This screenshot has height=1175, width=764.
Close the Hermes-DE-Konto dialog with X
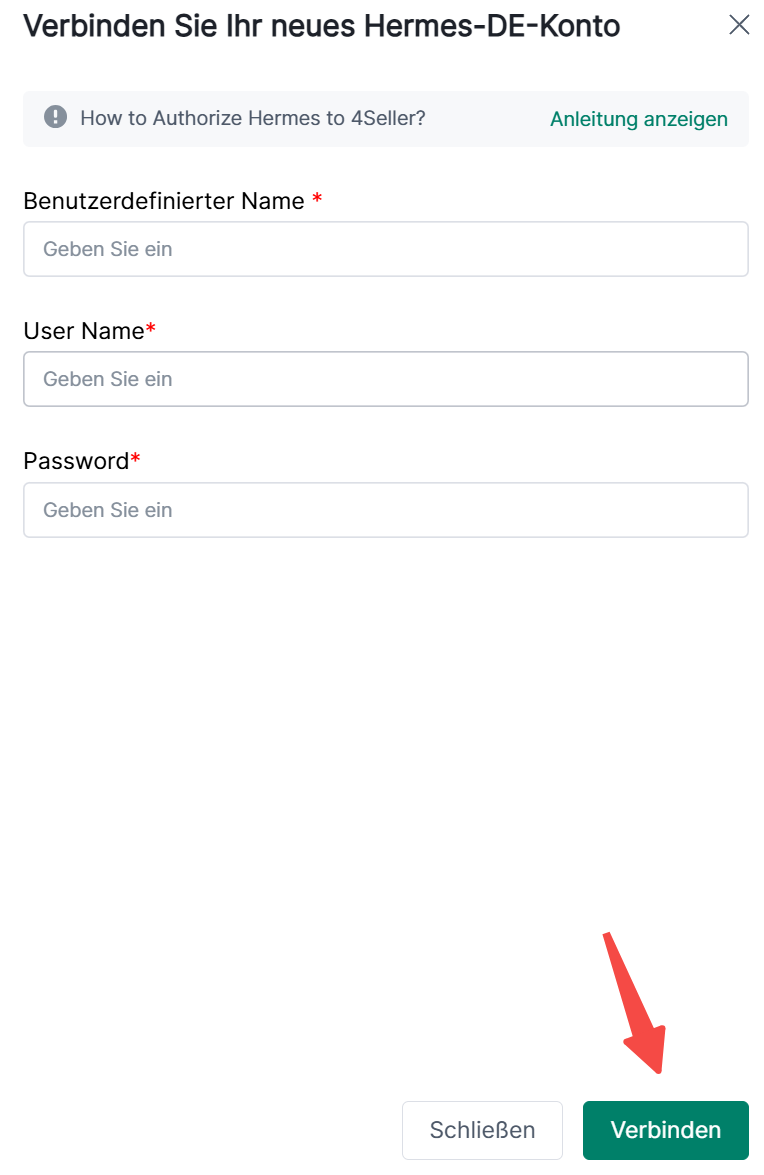point(739,25)
